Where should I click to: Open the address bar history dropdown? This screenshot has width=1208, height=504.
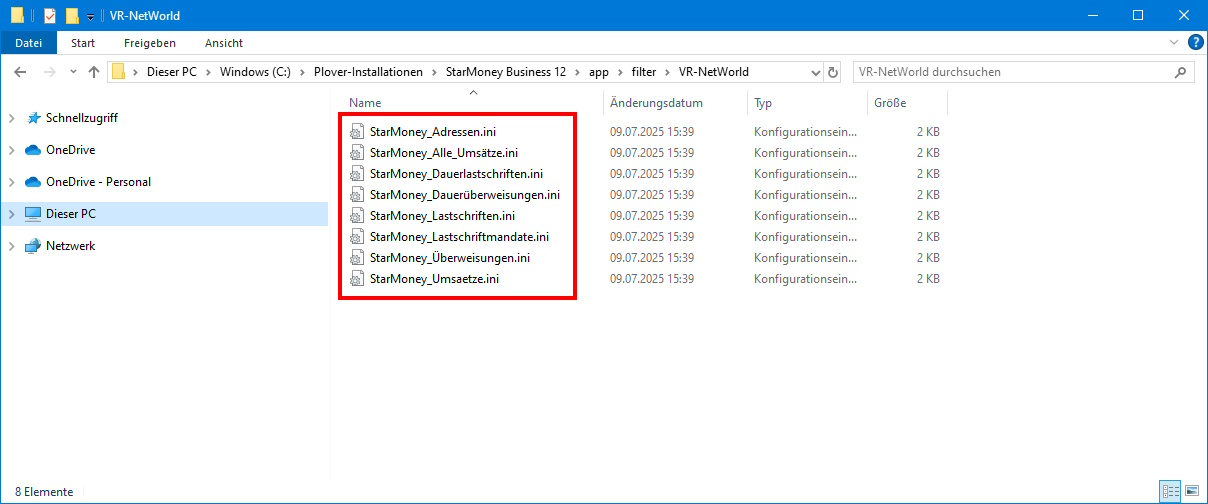pyautogui.click(x=814, y=72)
